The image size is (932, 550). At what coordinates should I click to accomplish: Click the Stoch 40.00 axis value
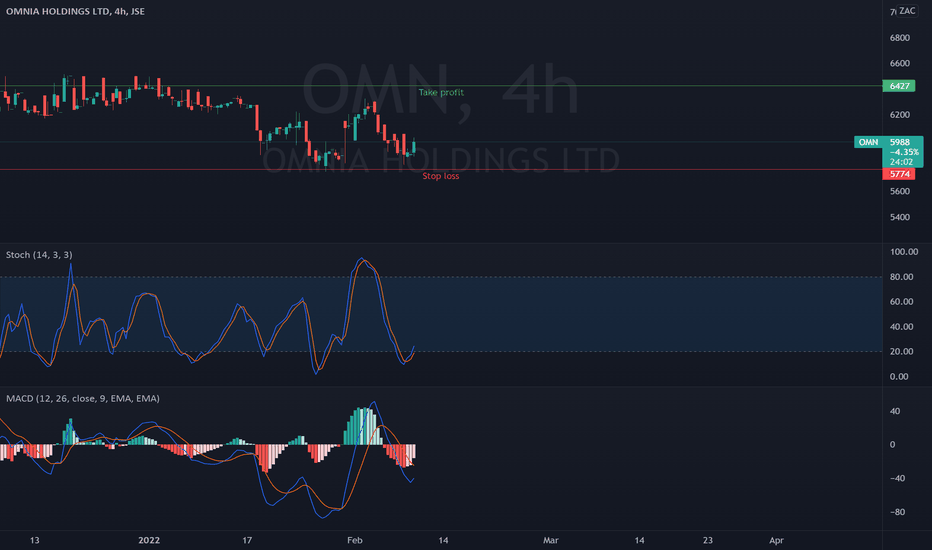coord(902,326)
